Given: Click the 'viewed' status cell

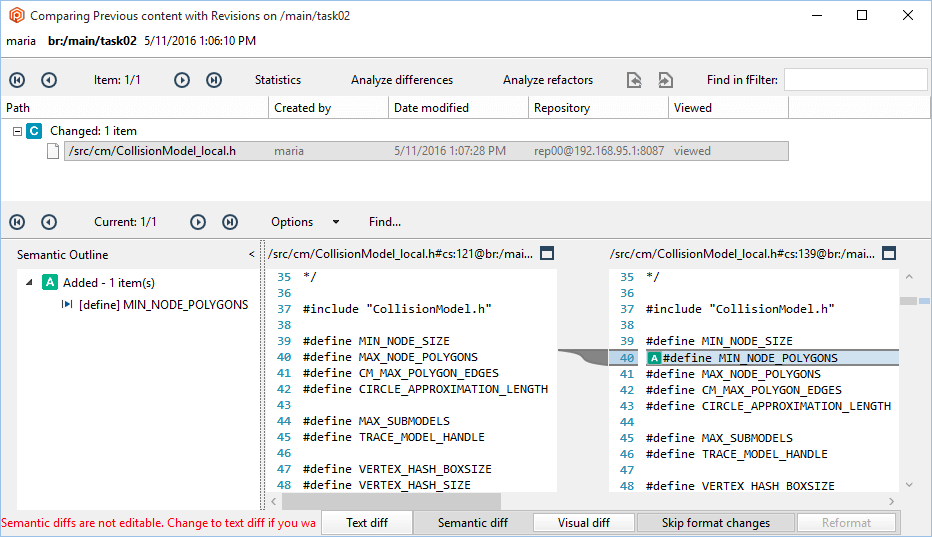Looking at the screenshot, I should 692,151.
